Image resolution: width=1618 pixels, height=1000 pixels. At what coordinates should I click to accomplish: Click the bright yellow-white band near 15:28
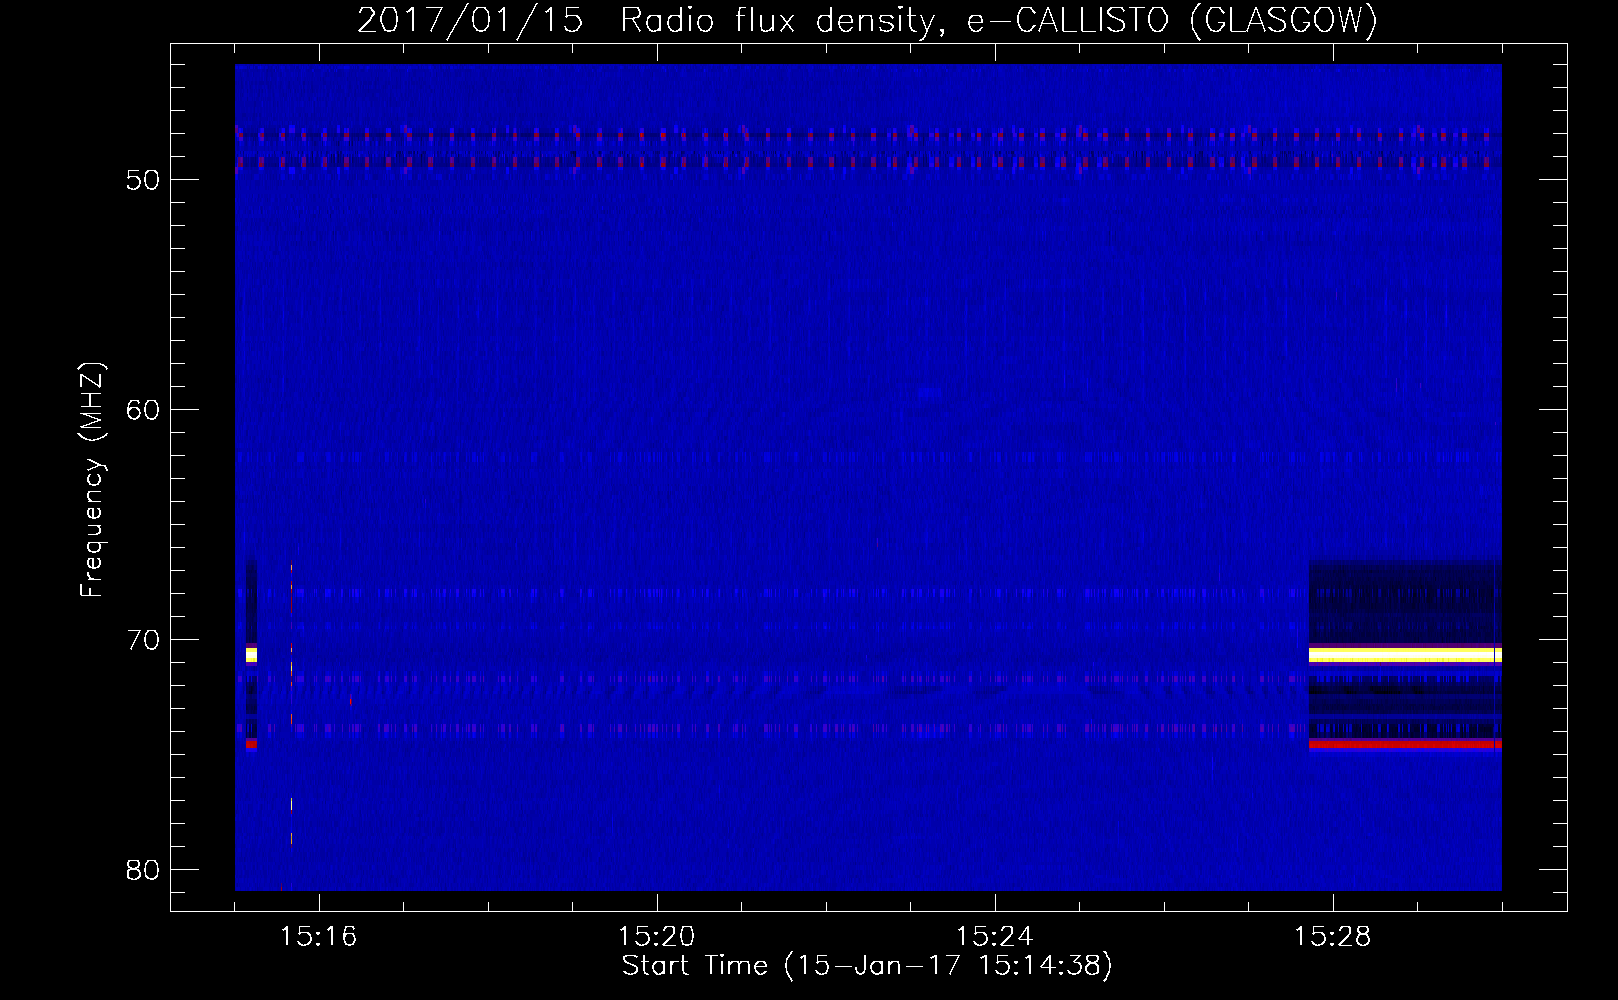pyautogui.click(x=1405, y=655)
